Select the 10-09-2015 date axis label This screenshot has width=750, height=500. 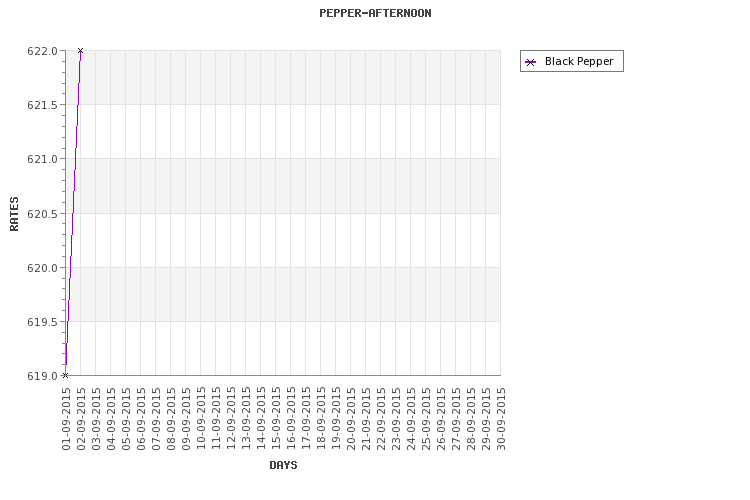(201, 419)
